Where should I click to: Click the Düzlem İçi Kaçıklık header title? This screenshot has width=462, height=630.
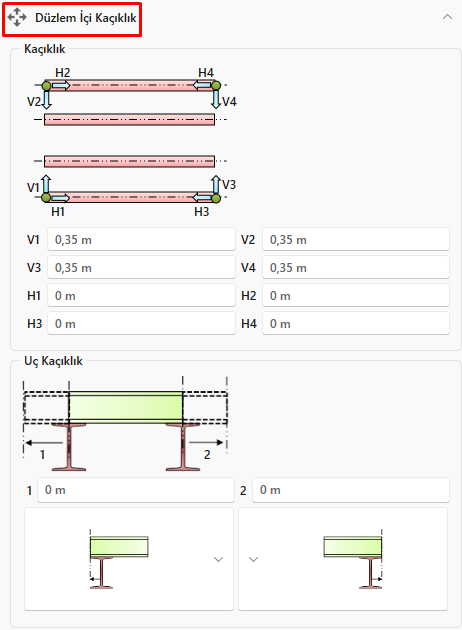[x=86, y=18]
